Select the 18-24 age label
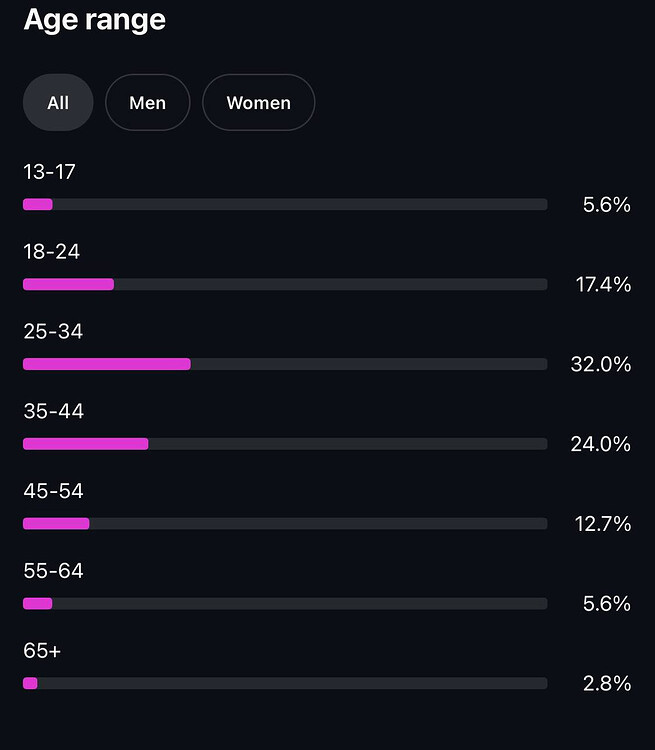This screenshot has height=750, width=655. click(51, 252)
